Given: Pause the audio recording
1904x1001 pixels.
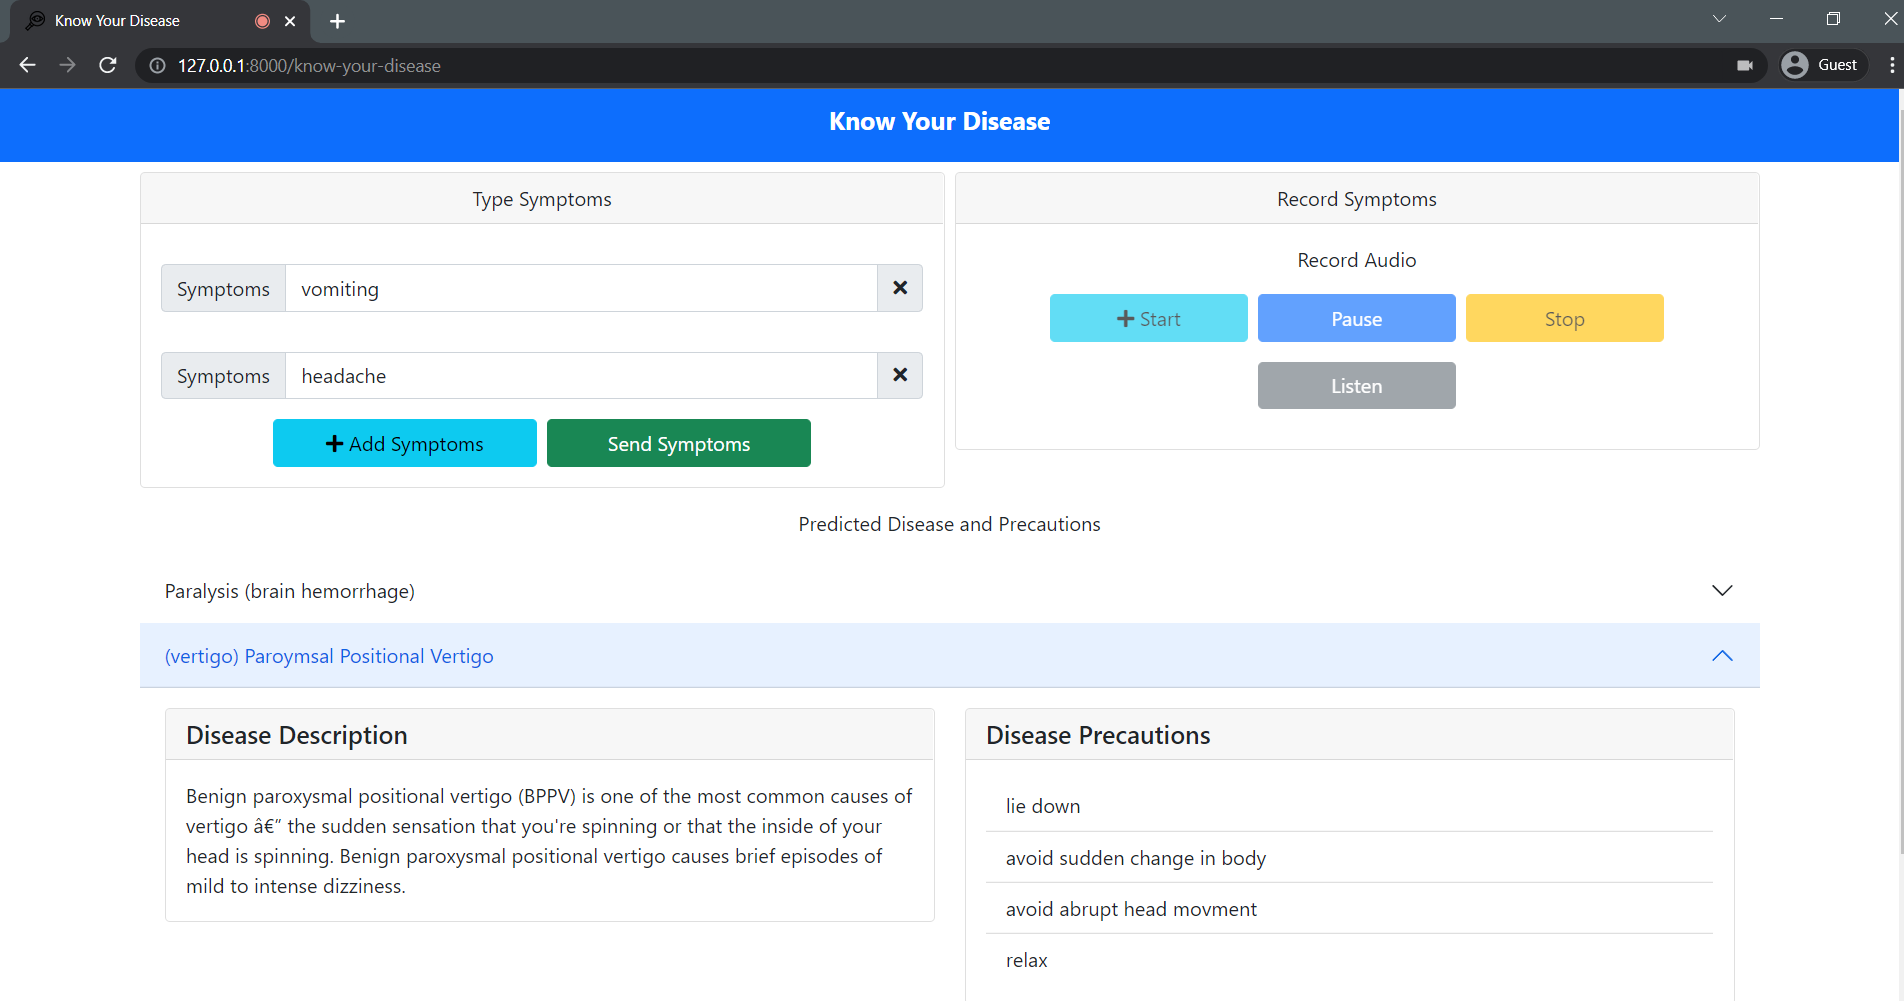Looking at the screenshot, I should pos(1357,318).
